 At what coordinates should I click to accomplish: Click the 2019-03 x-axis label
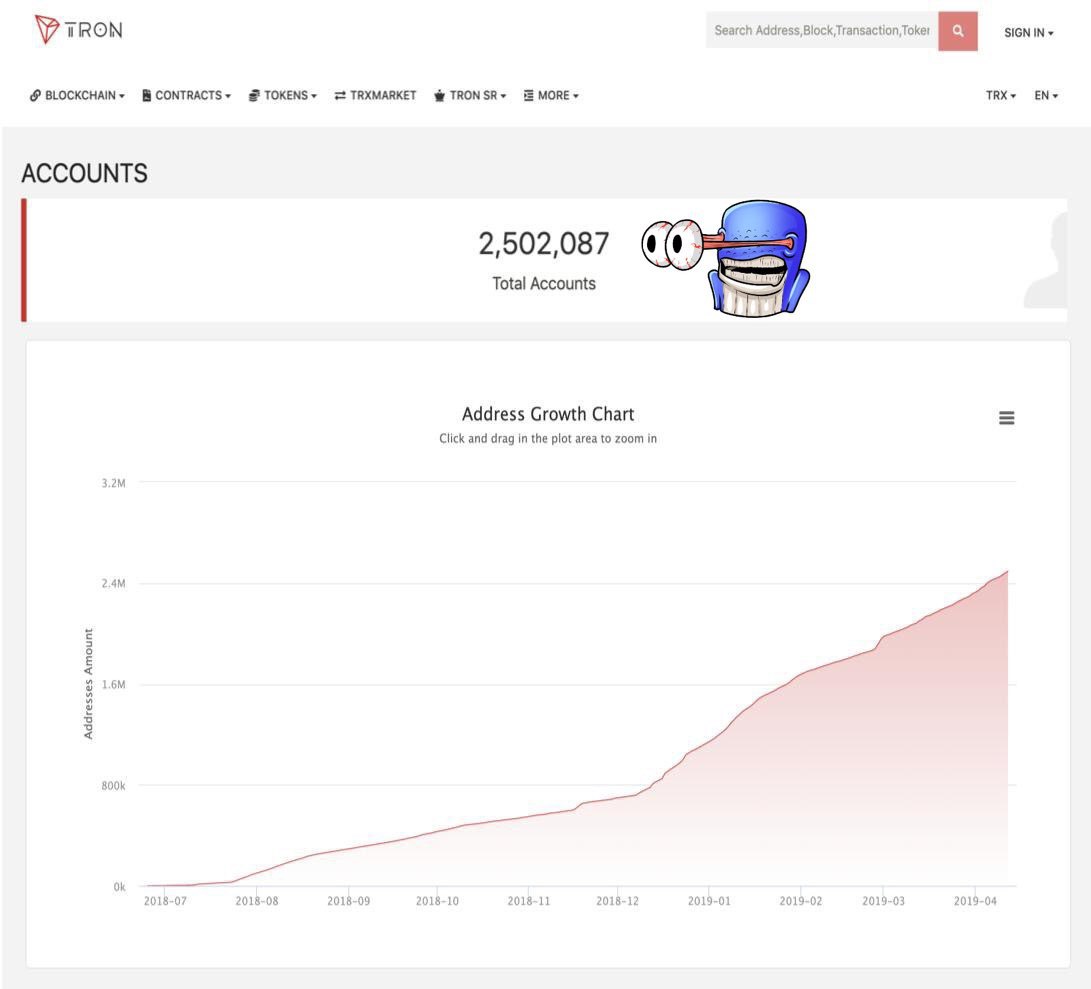pos(884,901)
